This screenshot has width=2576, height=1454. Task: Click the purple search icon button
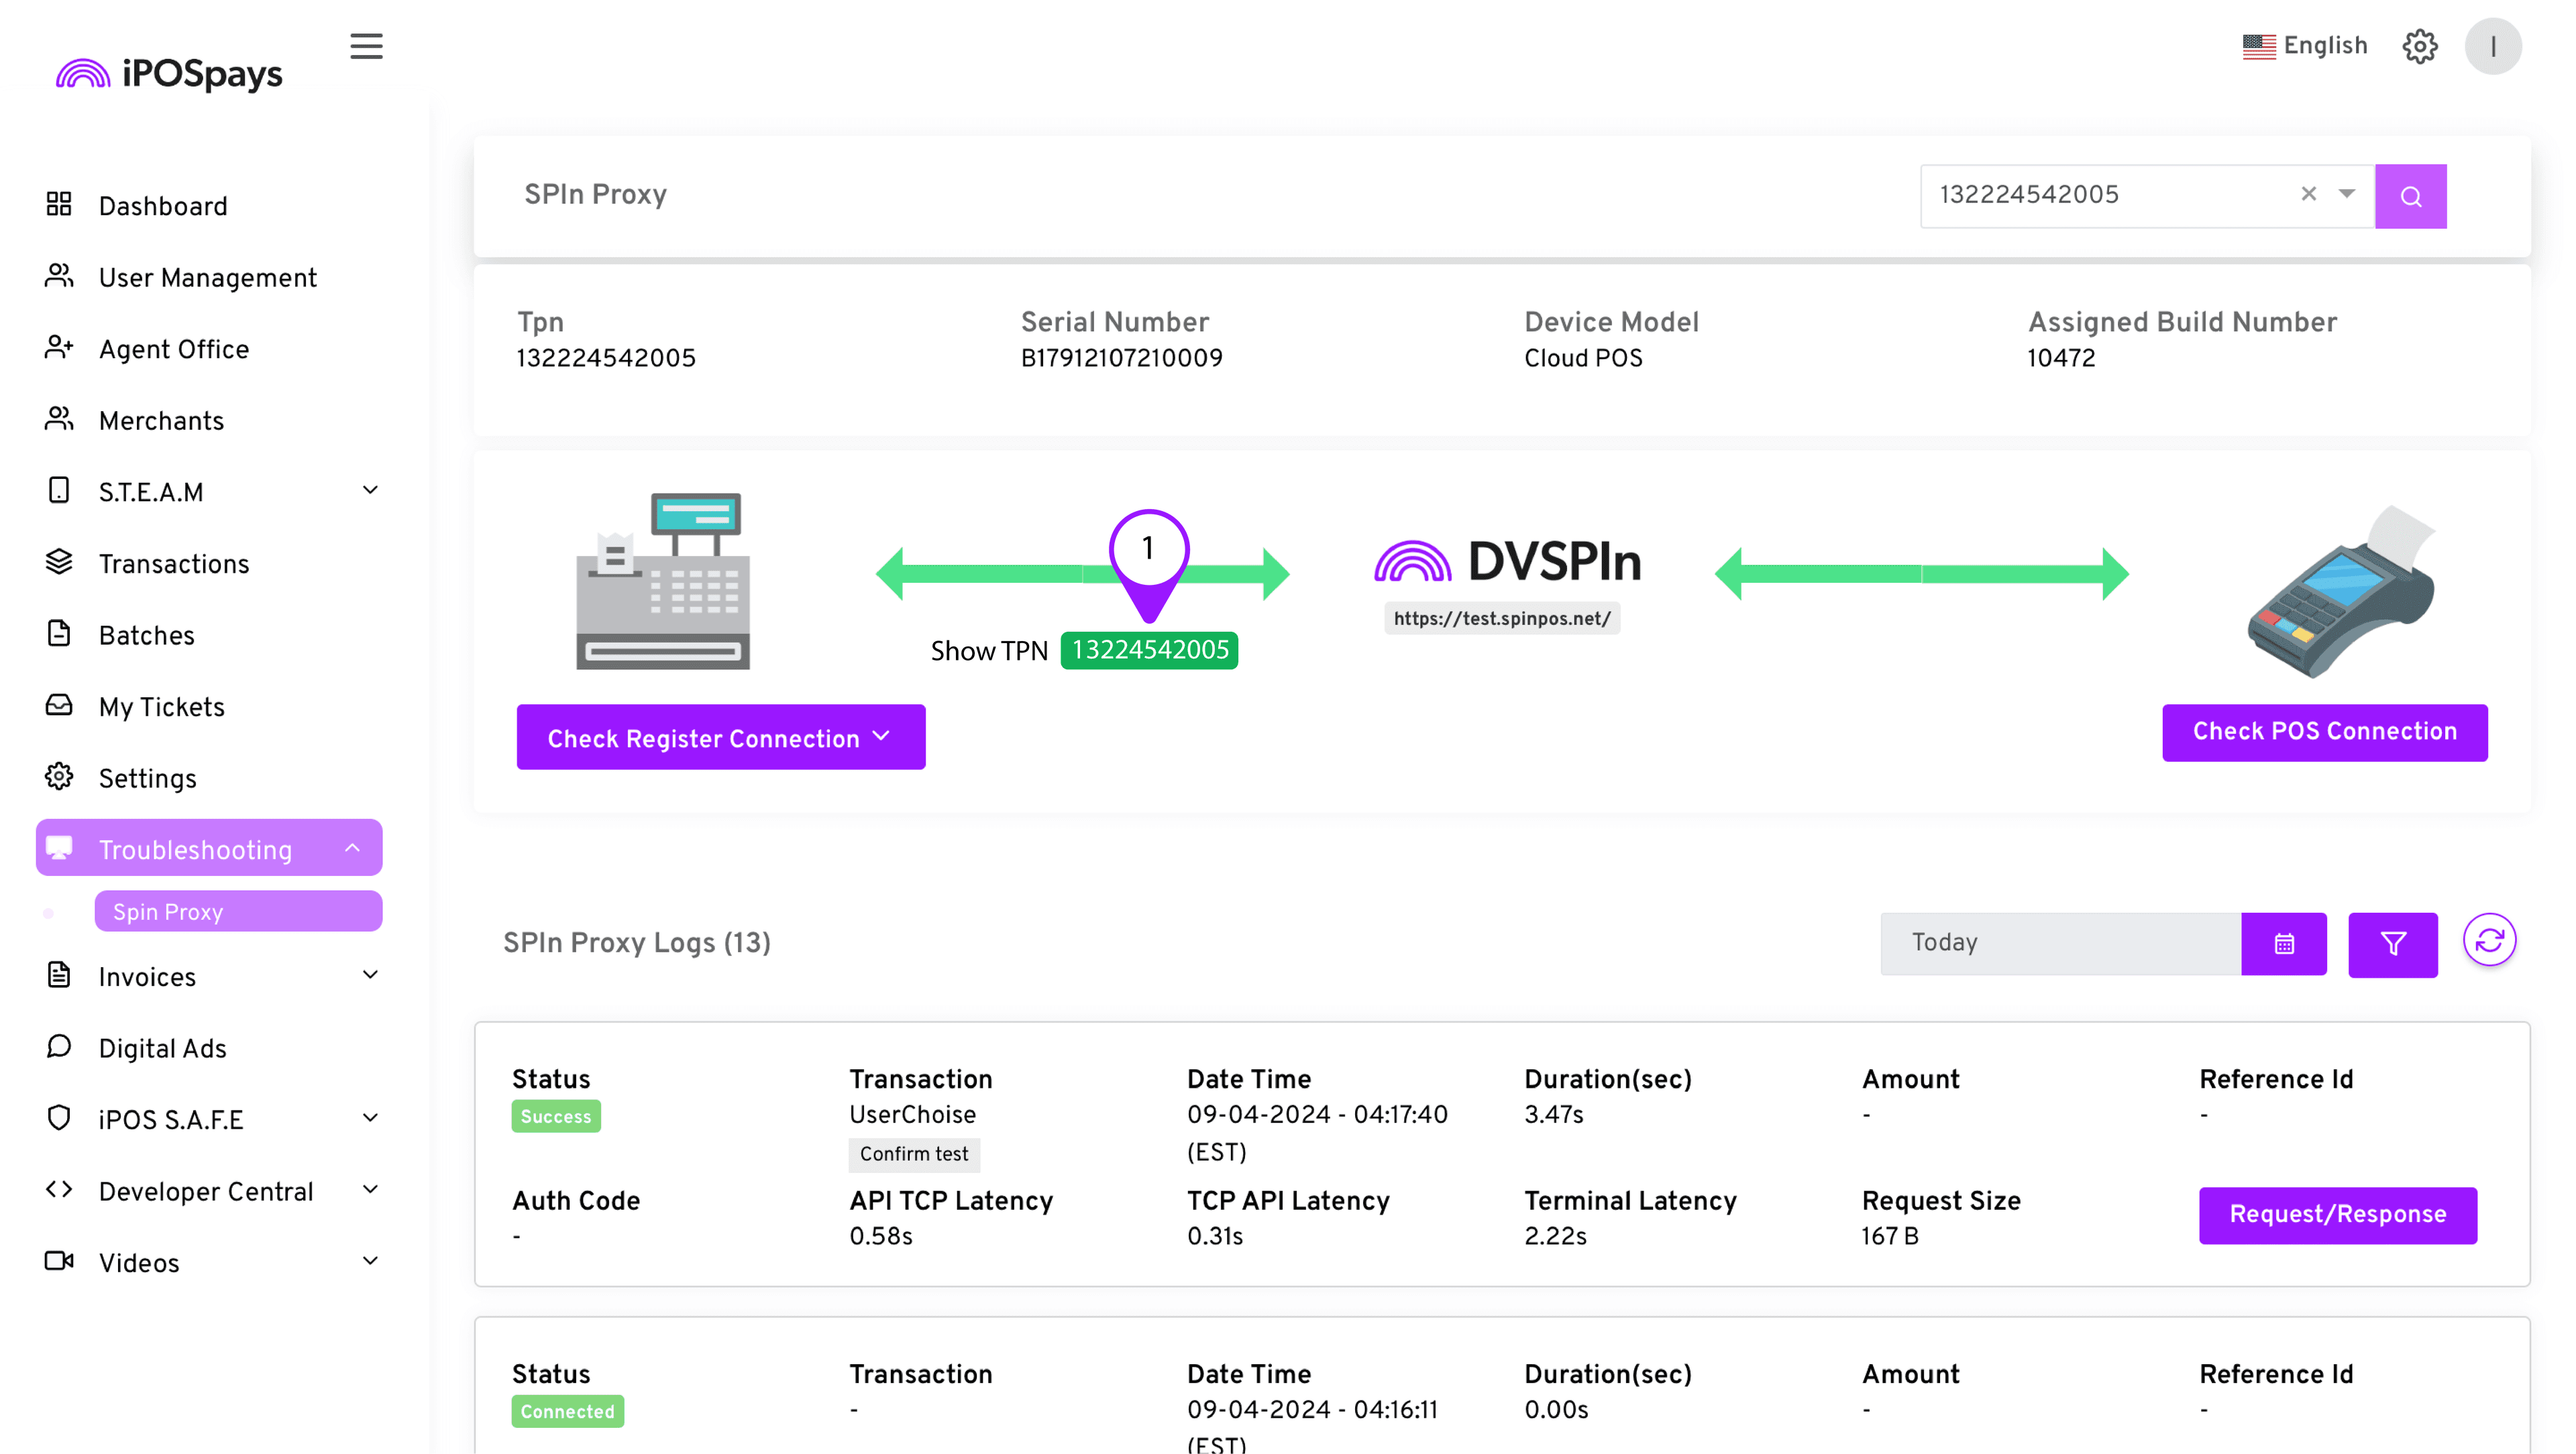pyautogui.click(x=2410, y=196)
